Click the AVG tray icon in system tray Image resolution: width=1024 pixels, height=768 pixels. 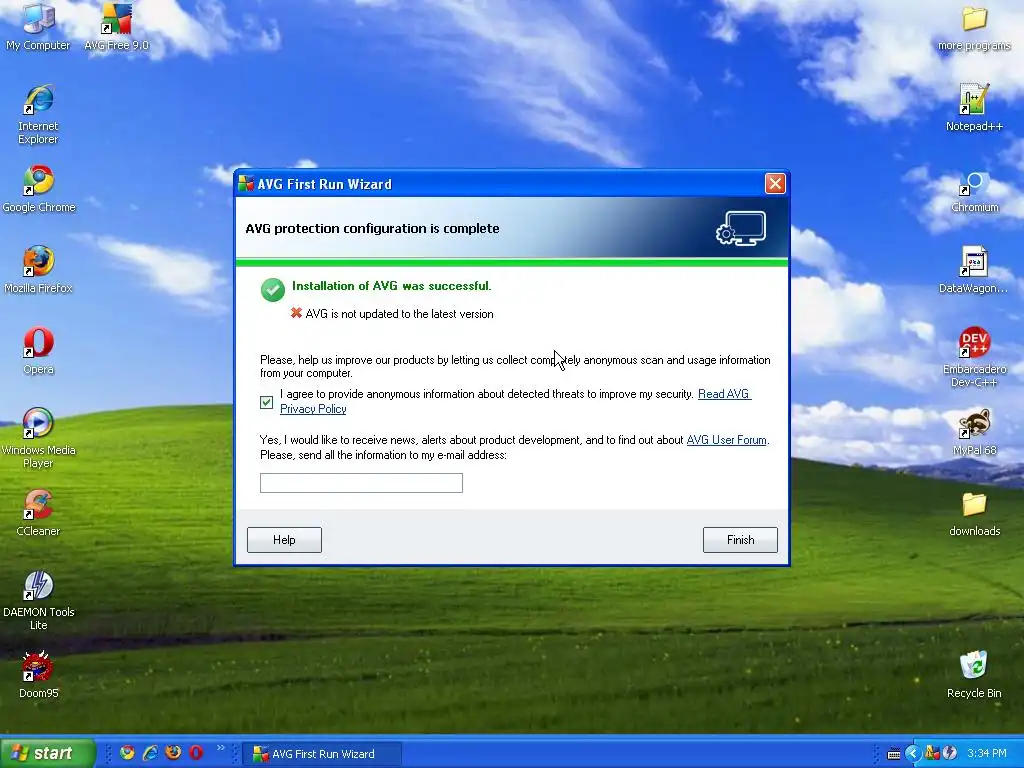(933, 754)
